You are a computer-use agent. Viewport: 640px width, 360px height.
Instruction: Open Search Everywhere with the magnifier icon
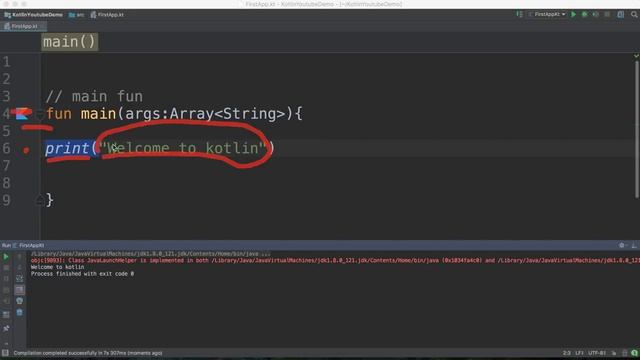coord(634,15)
